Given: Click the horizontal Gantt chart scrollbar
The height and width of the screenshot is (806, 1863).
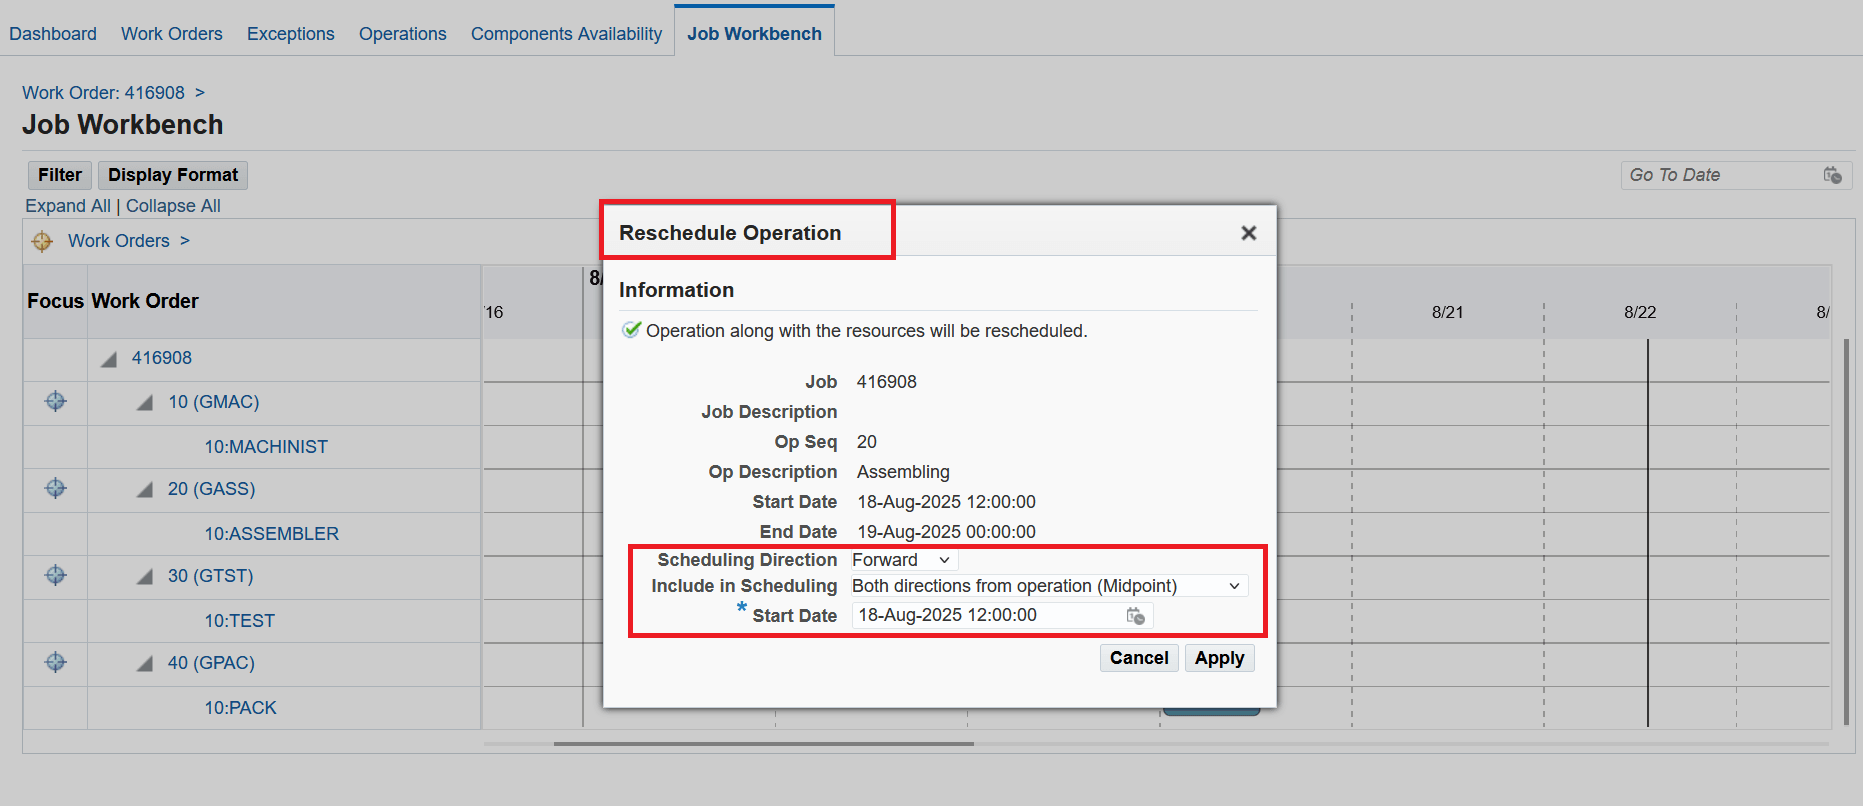Looking at the screenshot, I should [764, 744].
